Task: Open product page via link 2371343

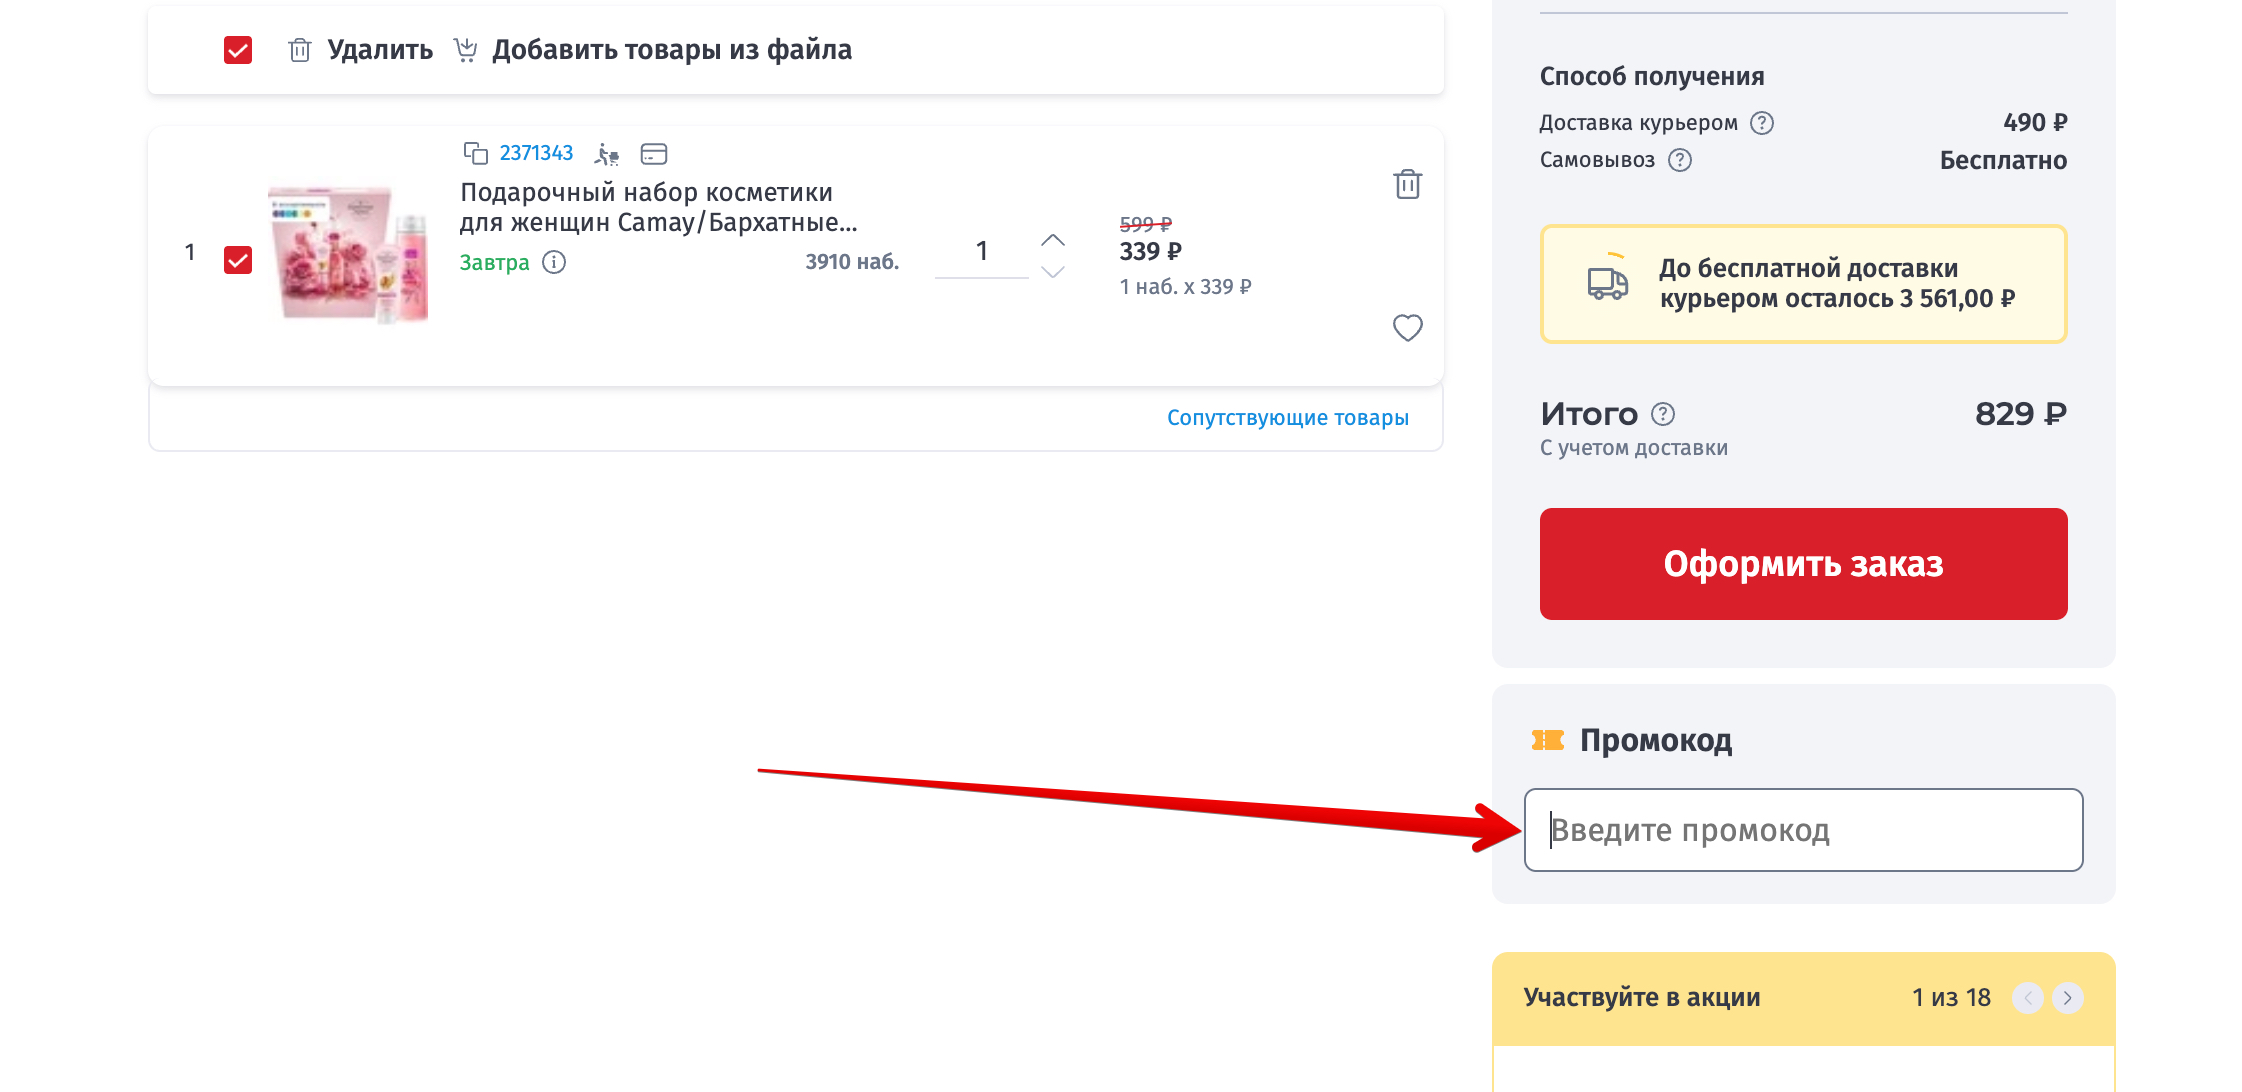Action: (535, 152)
